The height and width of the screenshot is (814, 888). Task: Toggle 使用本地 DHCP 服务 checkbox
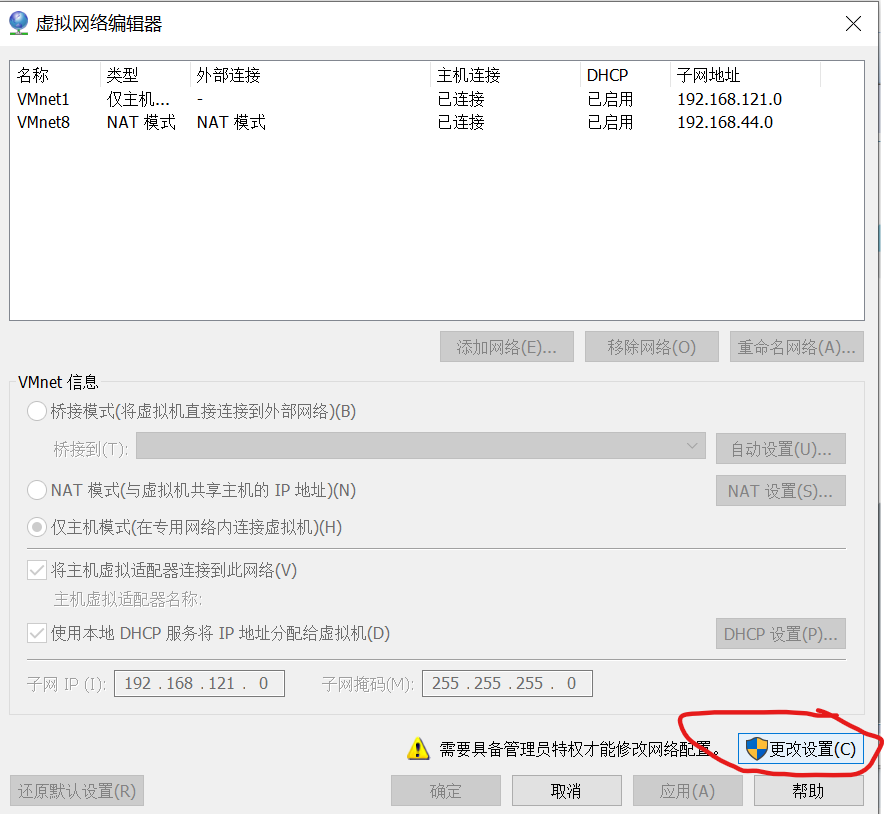pyautogui.click(x=37, y=633)
